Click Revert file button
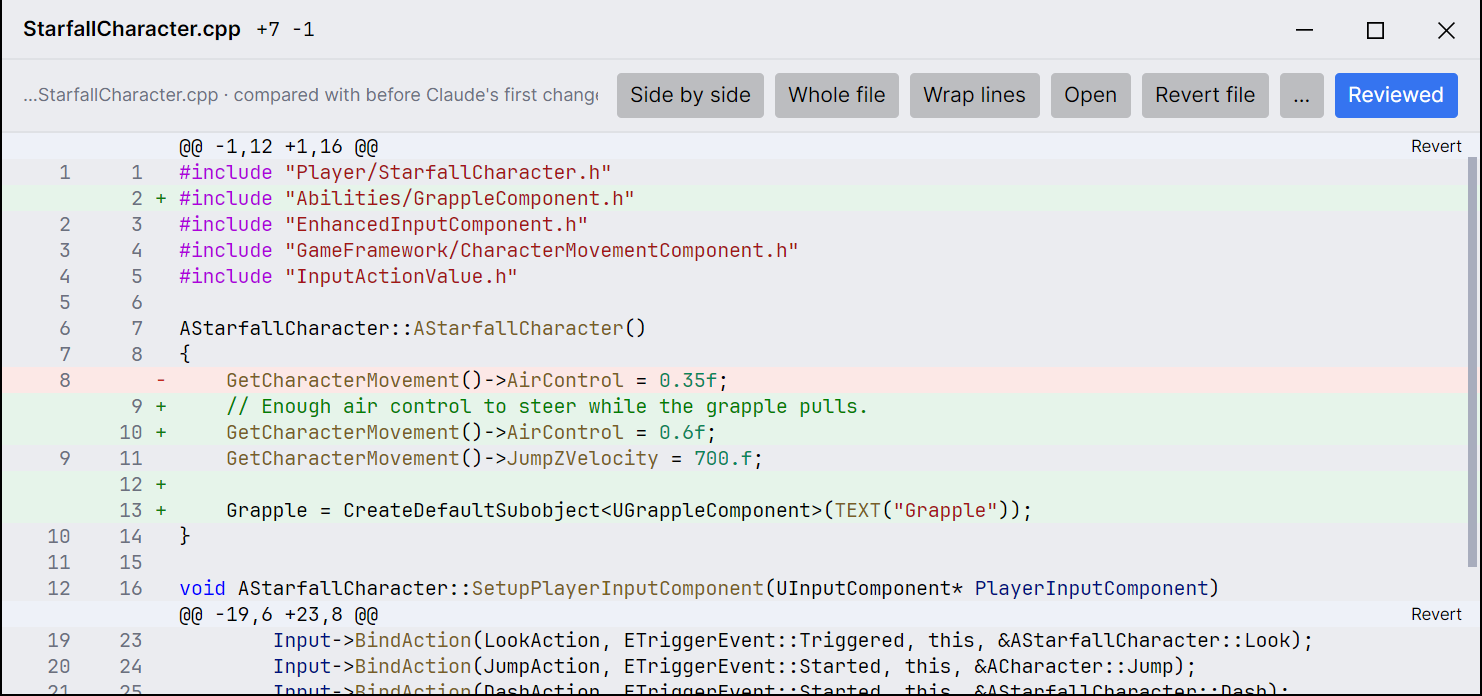This screenshot has height=696, width=1482. (1205, 95)
